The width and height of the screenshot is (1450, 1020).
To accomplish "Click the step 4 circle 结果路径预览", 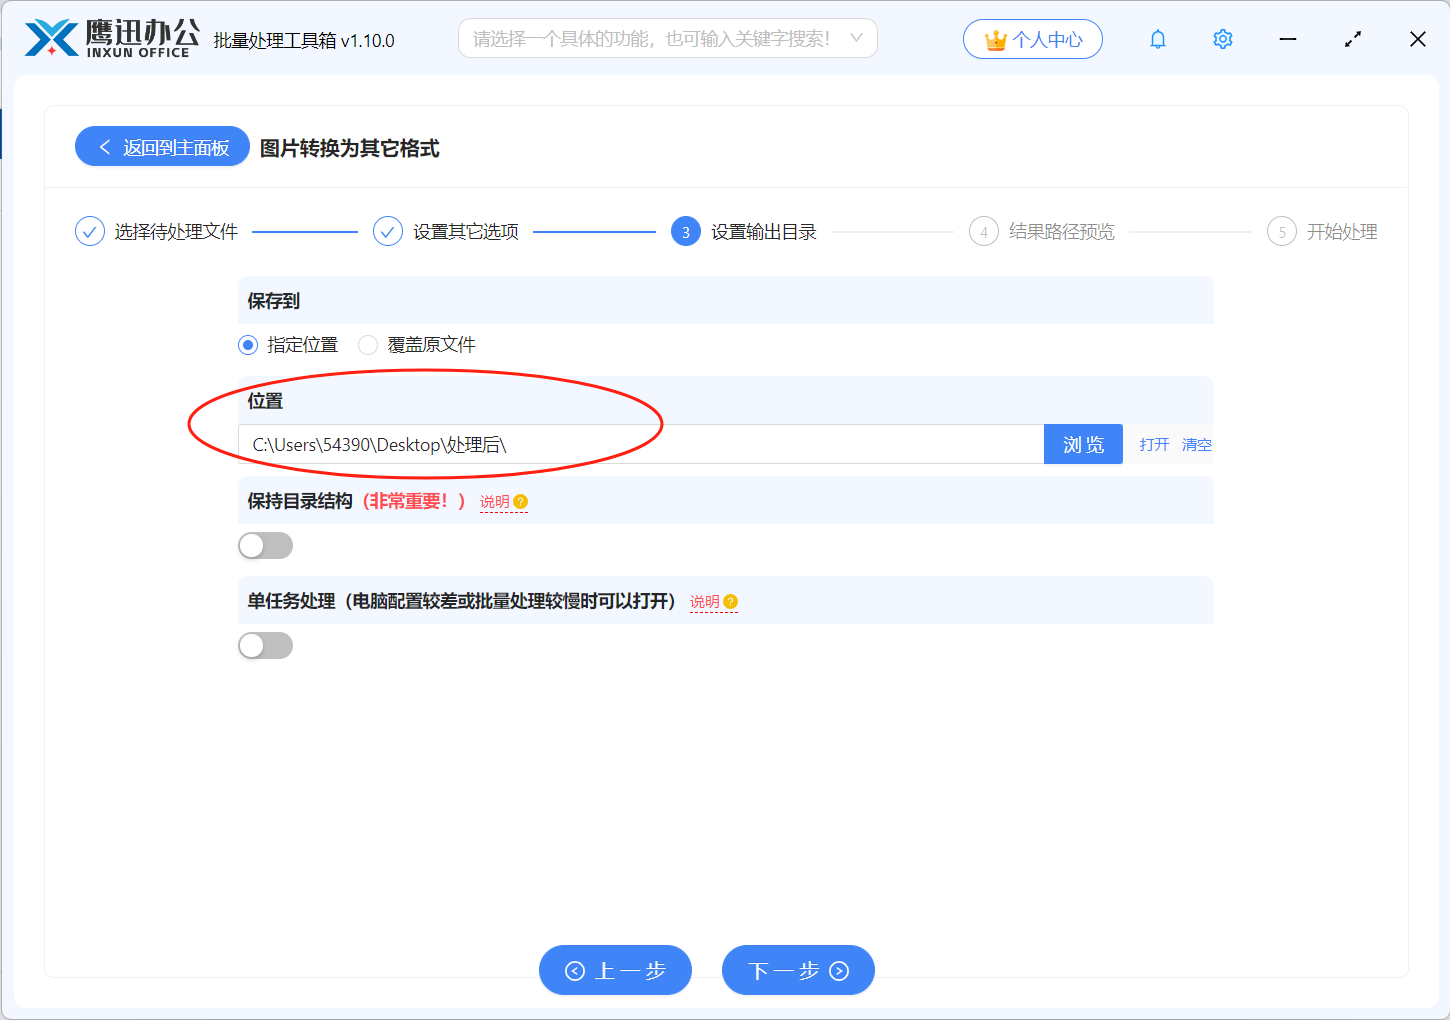I will (983, 232).
